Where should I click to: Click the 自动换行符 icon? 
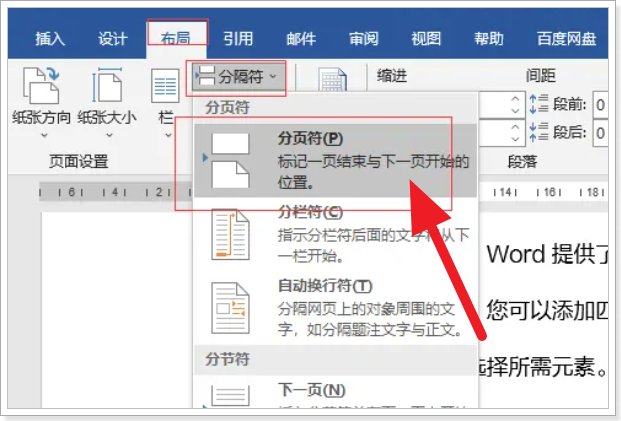point(230,308)
